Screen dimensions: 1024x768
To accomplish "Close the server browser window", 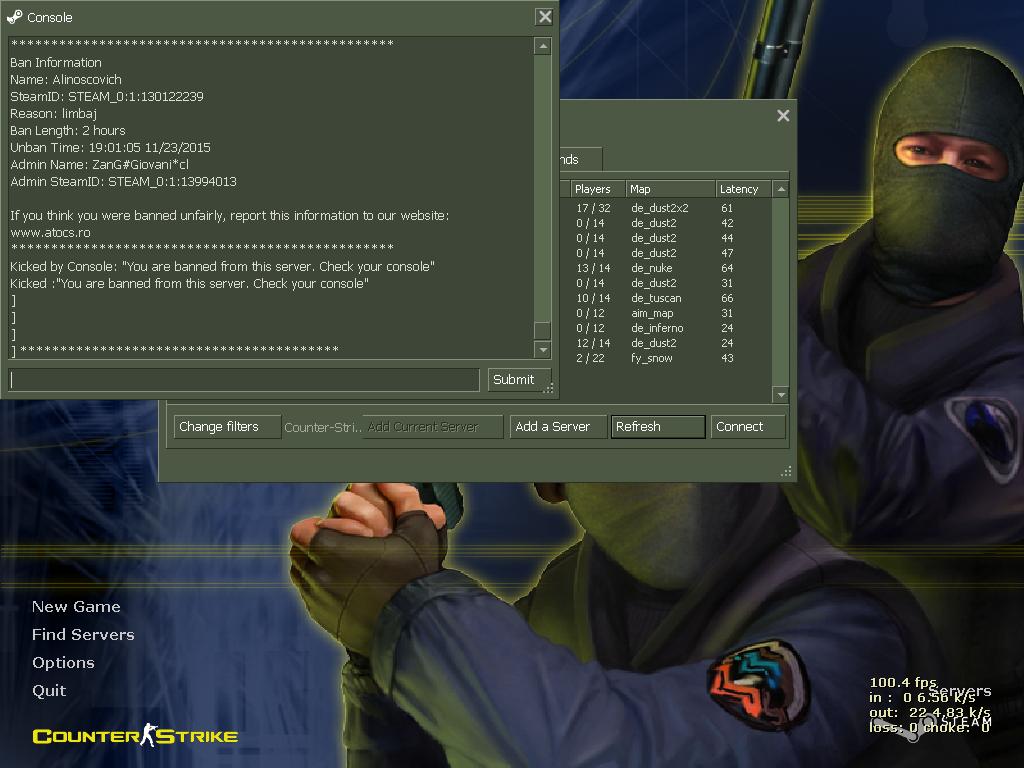I will click(x=783, y=116).
